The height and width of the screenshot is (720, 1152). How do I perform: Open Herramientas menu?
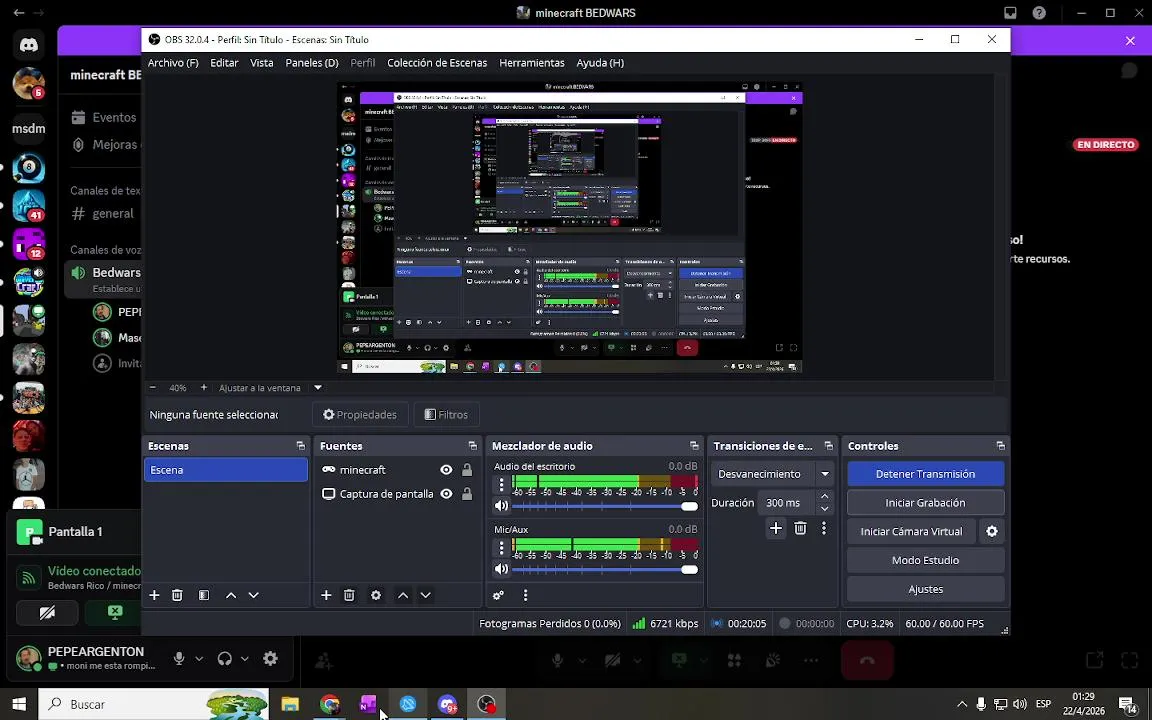coord(532,63)
